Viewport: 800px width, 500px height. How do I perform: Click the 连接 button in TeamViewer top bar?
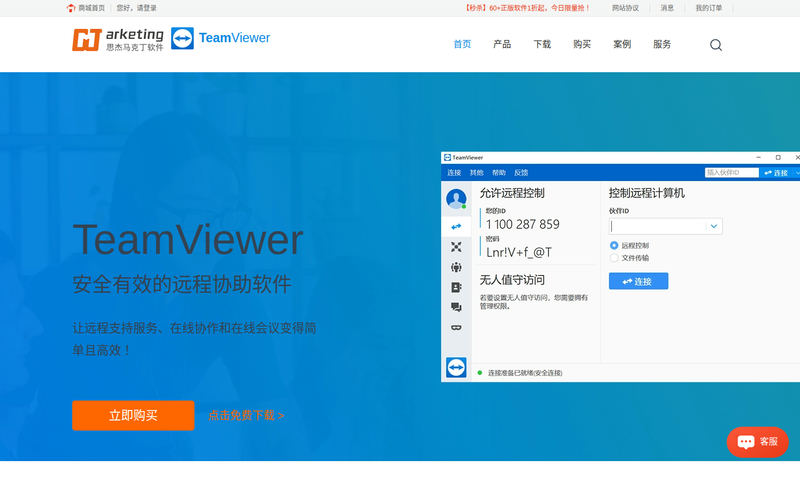(x=777, y=172)
